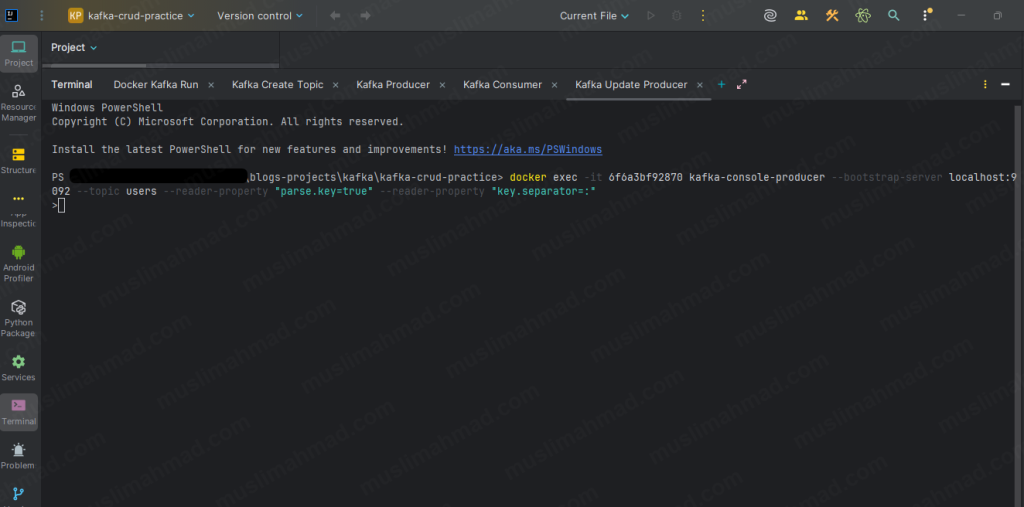Open Search Everywhere magnifier
This screenshot has height=507, width=1024.
tap(893, 16)
